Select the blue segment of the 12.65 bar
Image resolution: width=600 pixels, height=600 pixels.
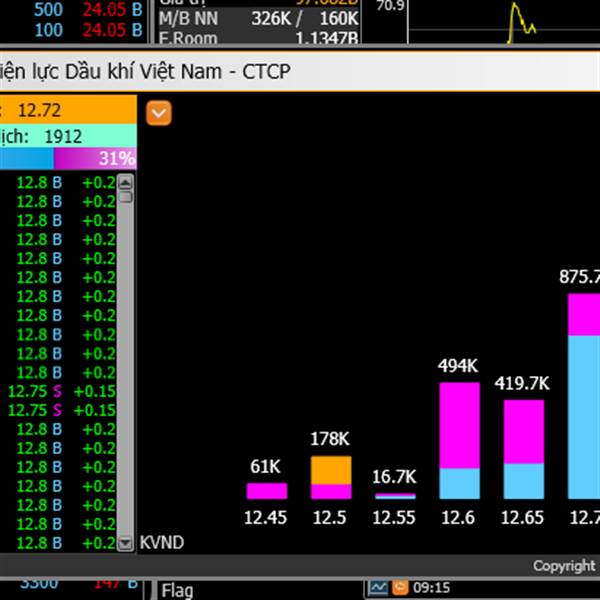(524, 481)
